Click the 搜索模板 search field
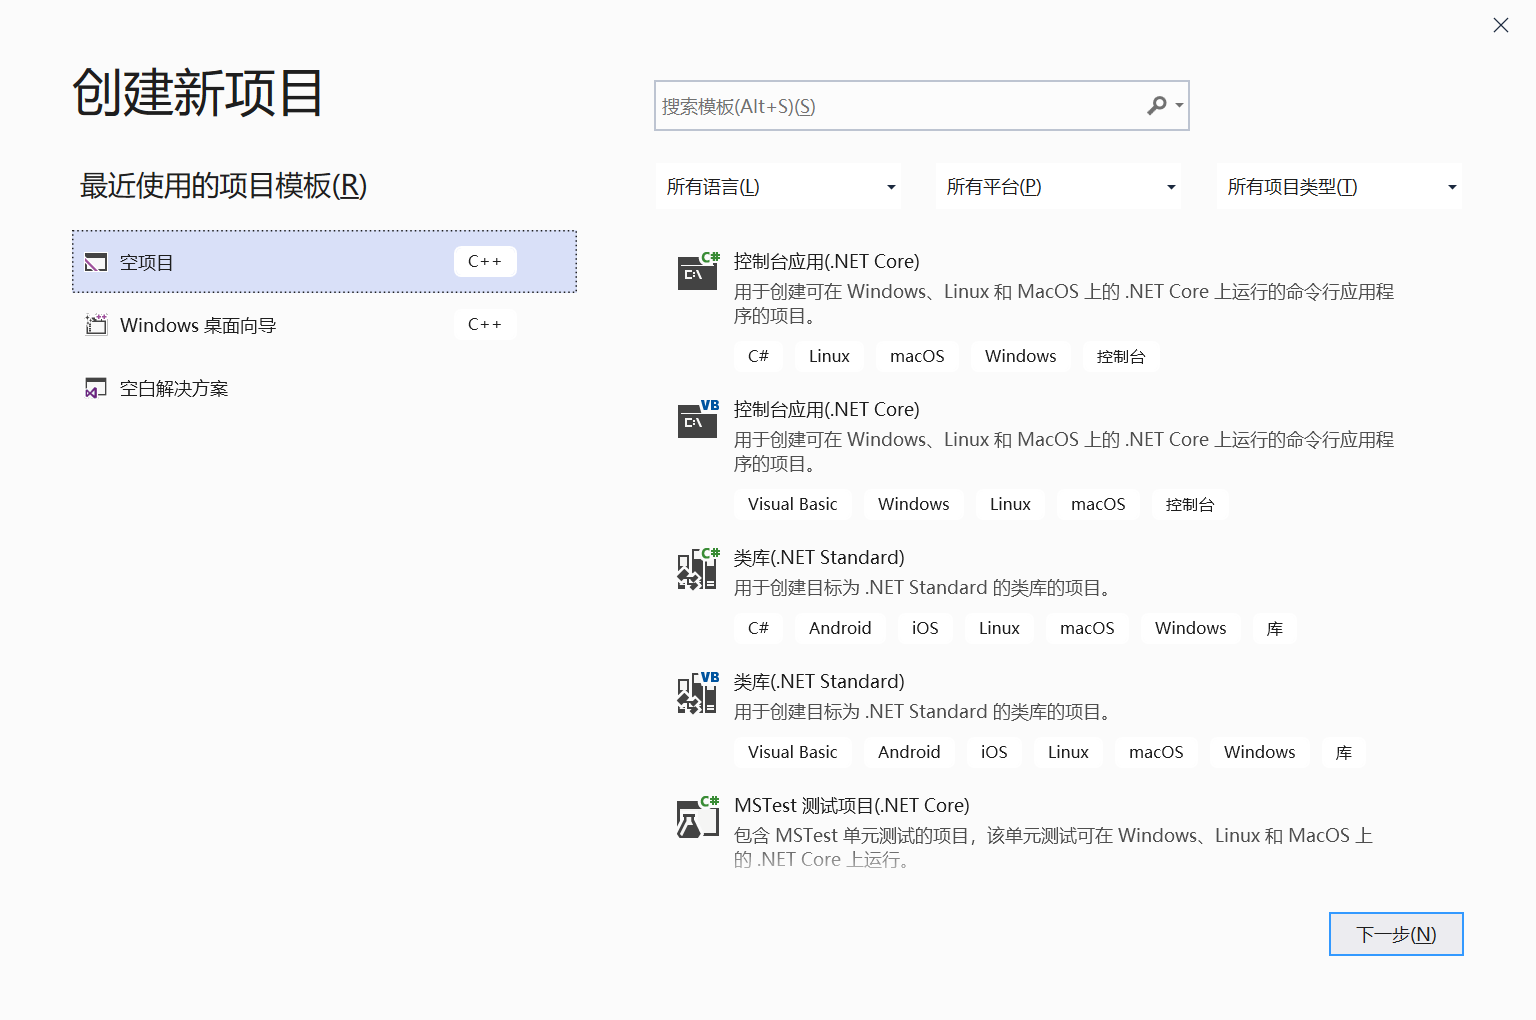The image size is (1536, 1020). (900, 105)
